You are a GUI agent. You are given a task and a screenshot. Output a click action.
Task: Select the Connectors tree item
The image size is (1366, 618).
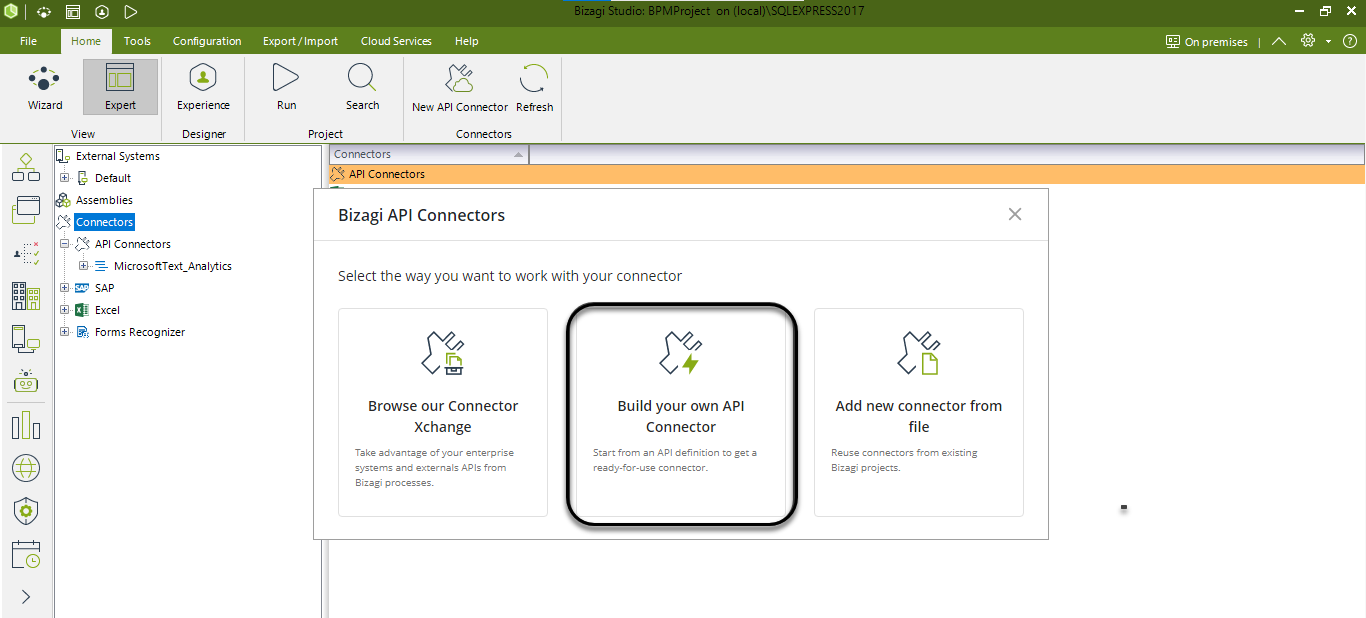point(104,222)
